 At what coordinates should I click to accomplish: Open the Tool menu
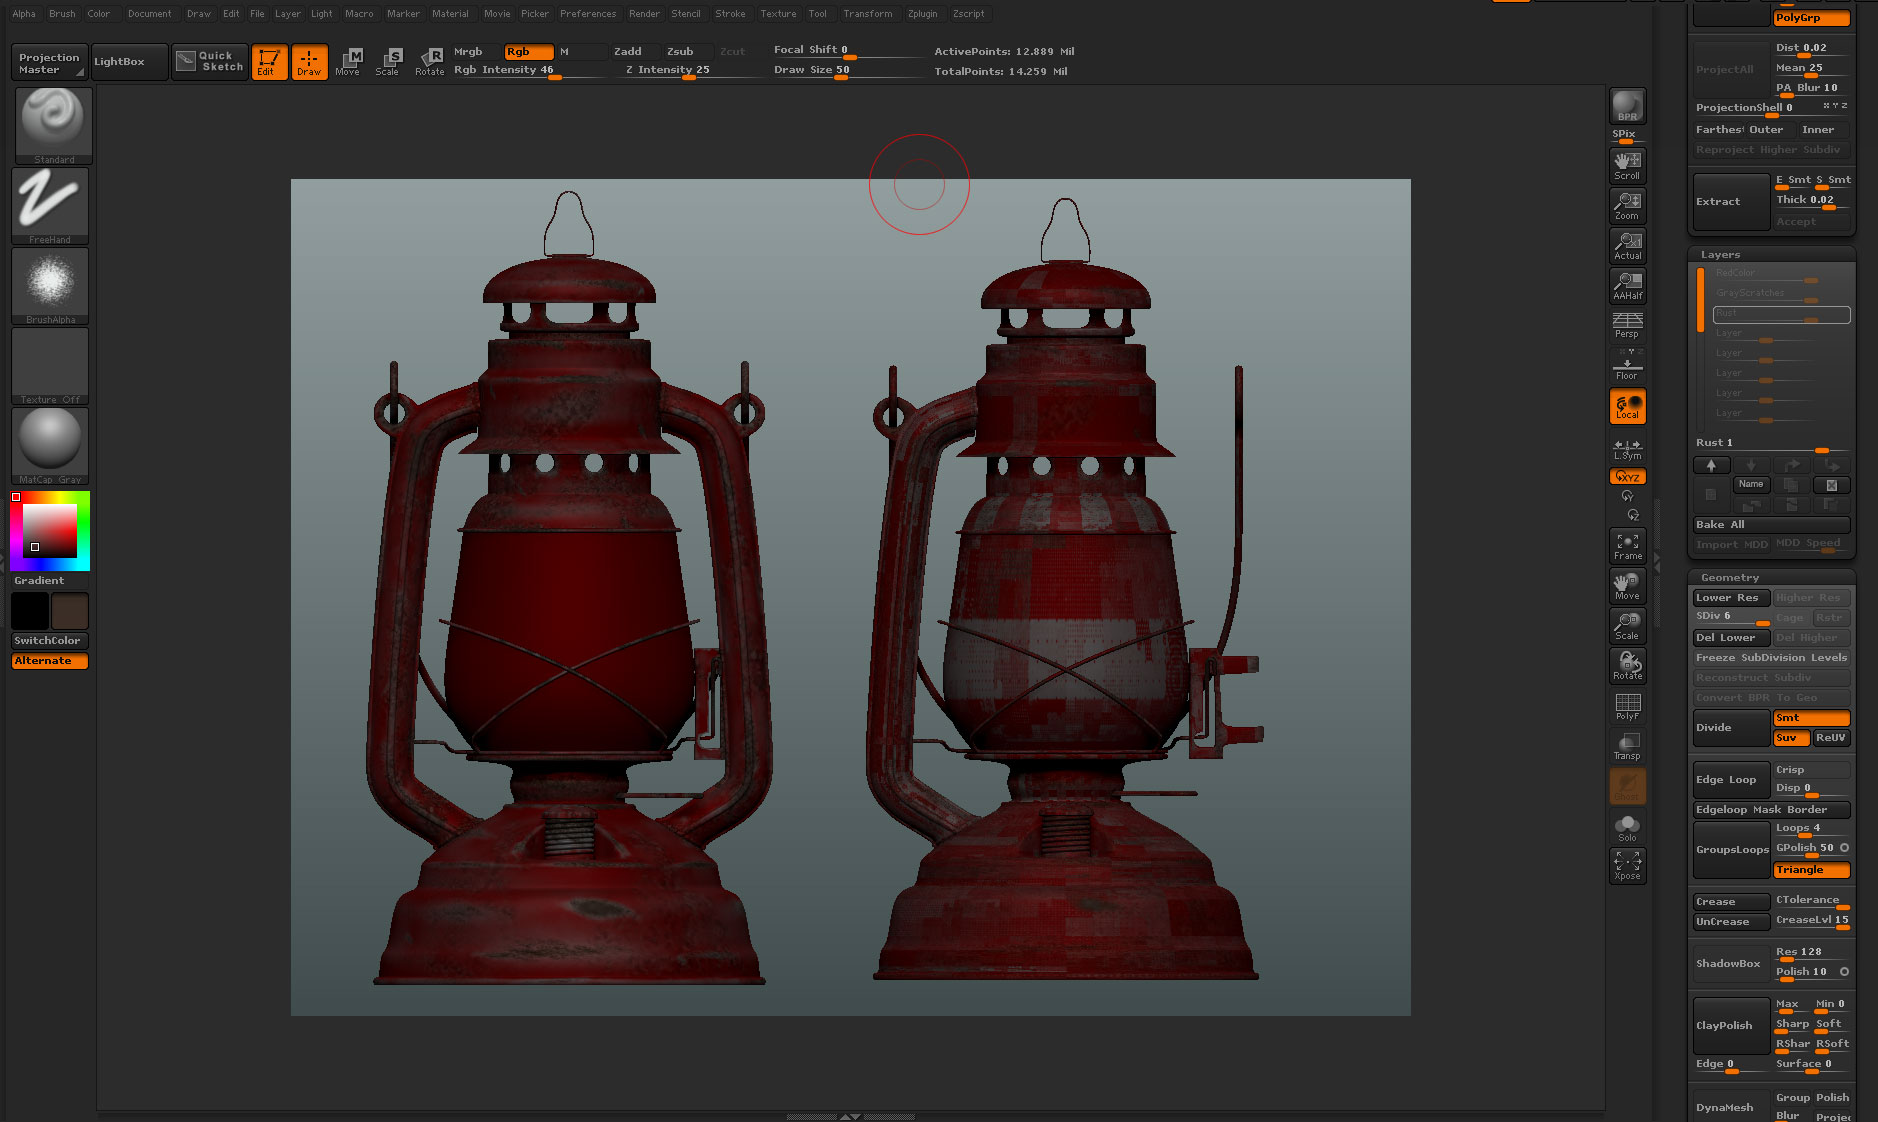pyautogui.click(x=818, y=13)
